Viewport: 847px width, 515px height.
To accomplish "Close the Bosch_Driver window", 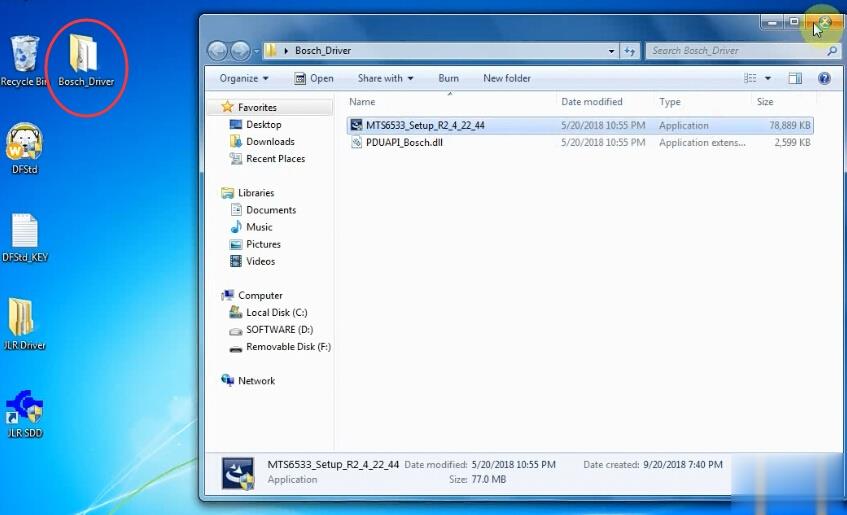I will pos(824,22).
